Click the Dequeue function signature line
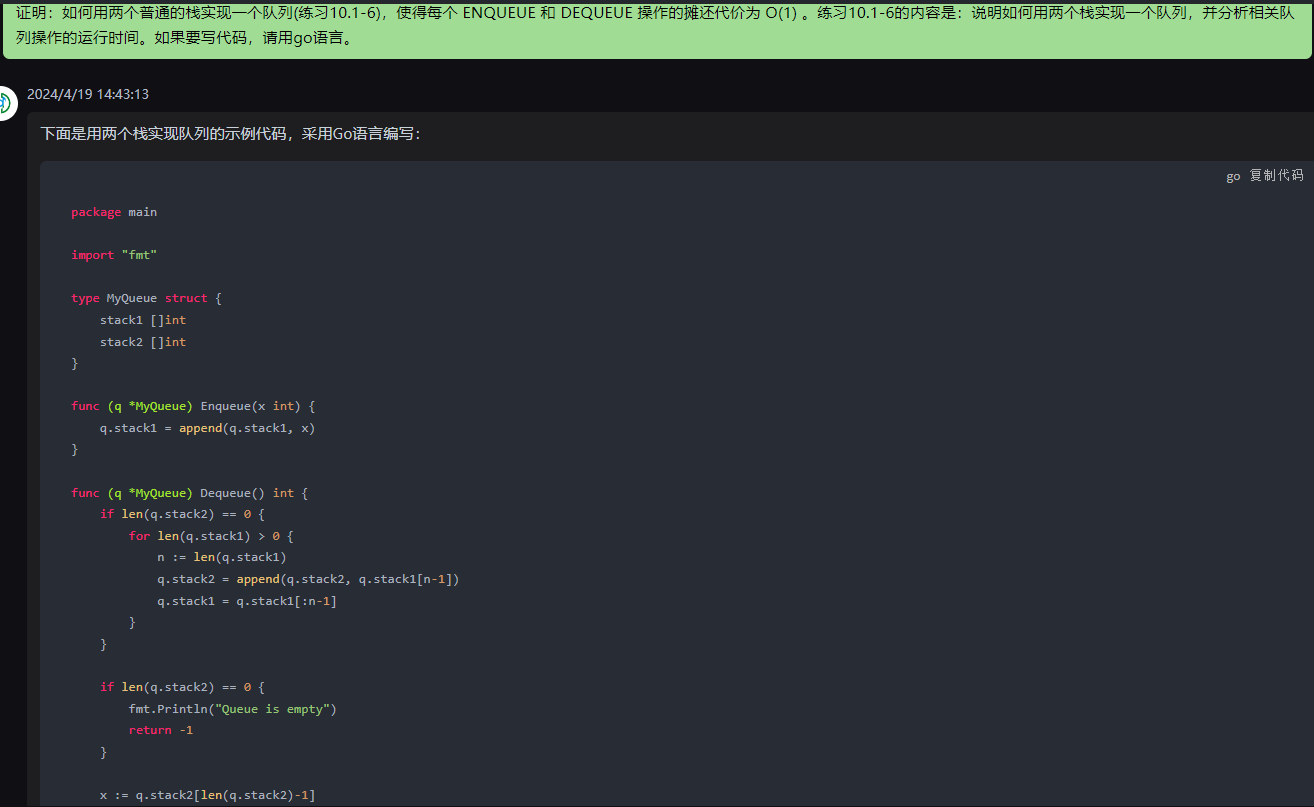This screenshot has height=807, width=1314. (190, 493)
